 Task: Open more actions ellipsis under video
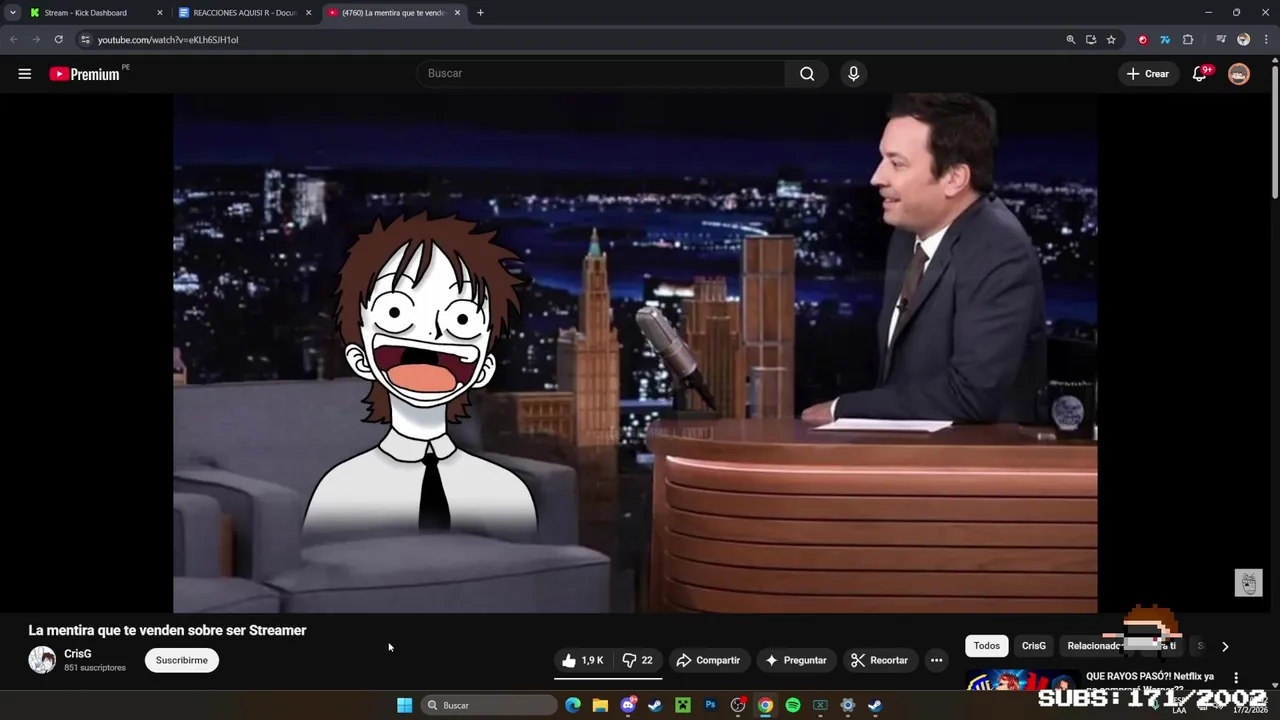point(936,660)
